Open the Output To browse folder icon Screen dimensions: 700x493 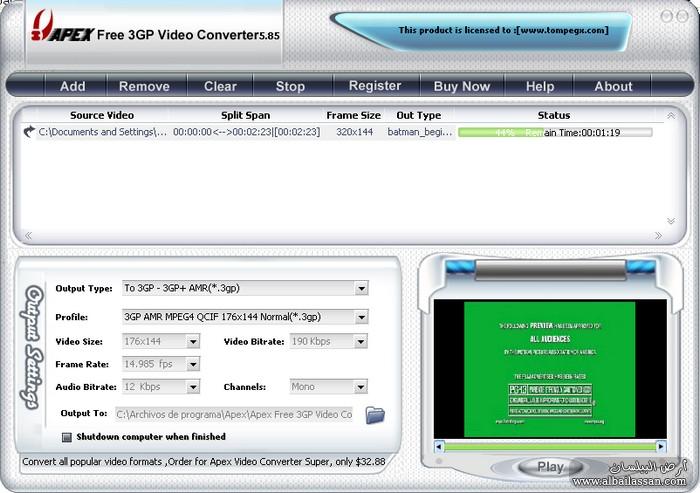(x=375, y=415)
